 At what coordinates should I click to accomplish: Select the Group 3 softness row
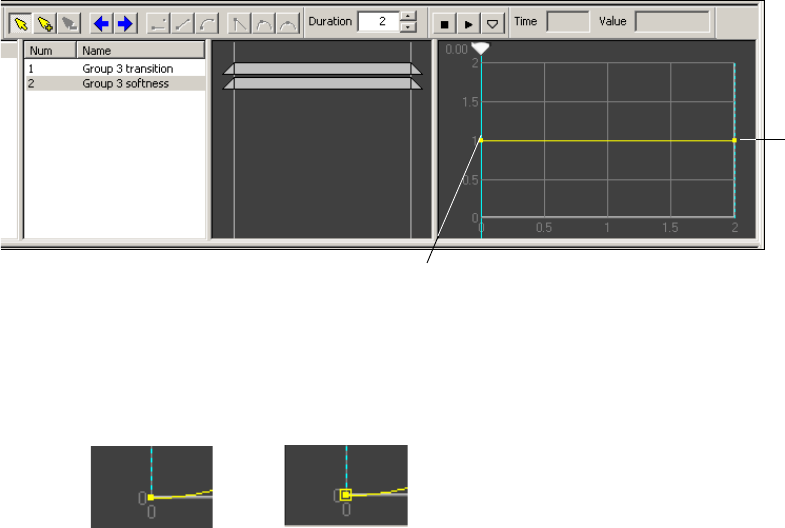(115, 84)
